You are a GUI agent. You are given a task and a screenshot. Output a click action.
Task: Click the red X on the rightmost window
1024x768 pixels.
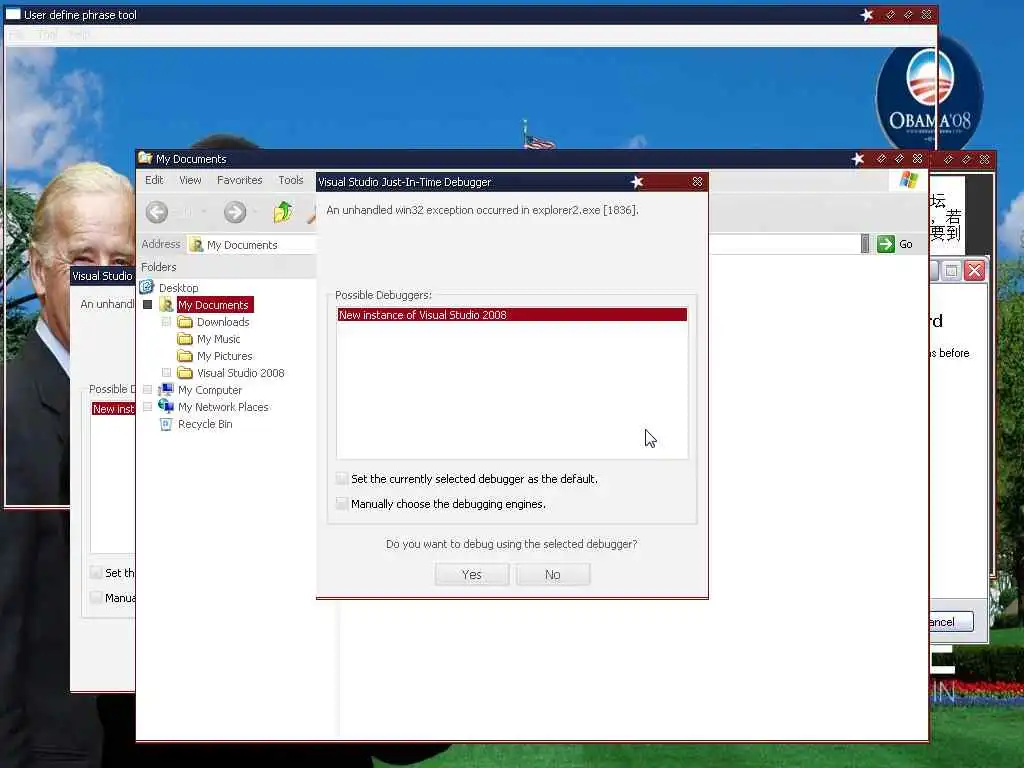pyautogui.click(x=974, y=270)
